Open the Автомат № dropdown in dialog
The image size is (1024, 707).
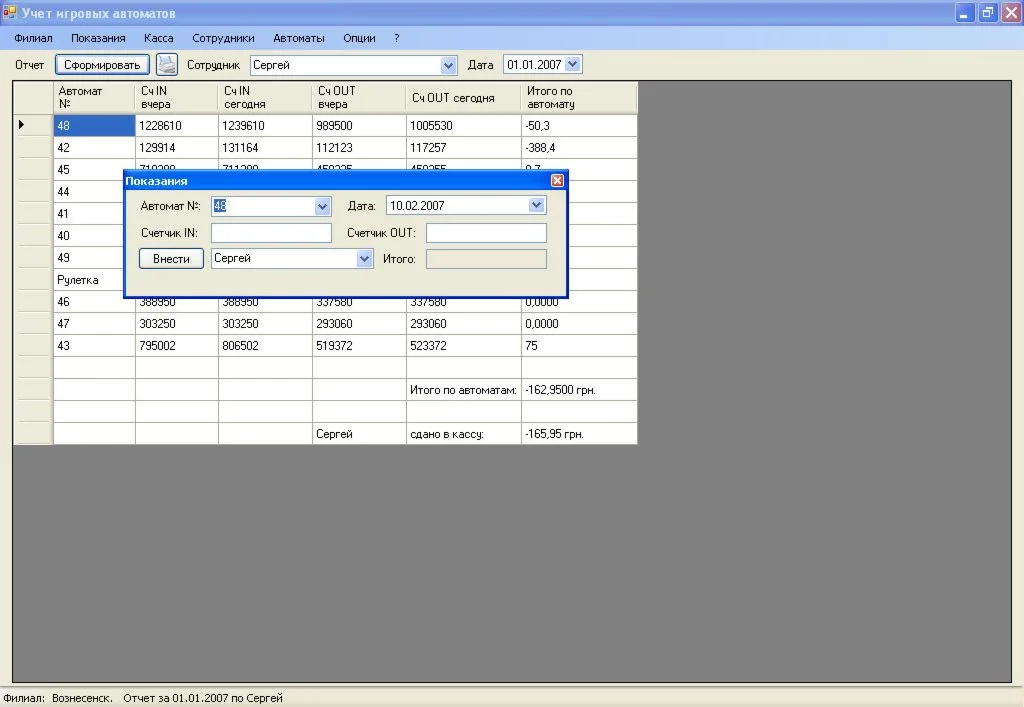click(x=322, y=206)
